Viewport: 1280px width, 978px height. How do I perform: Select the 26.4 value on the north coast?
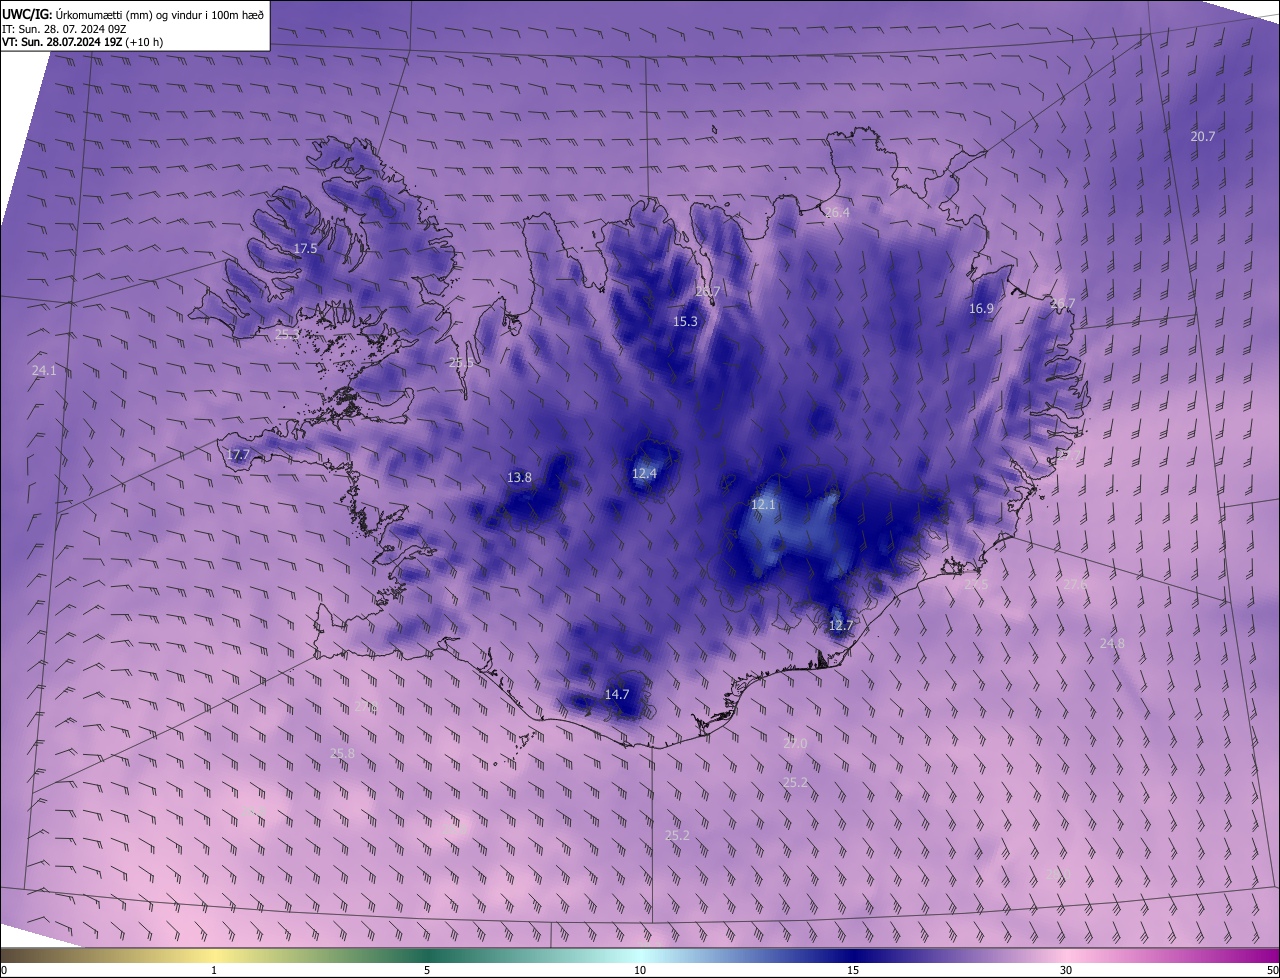tap(837, 213)
